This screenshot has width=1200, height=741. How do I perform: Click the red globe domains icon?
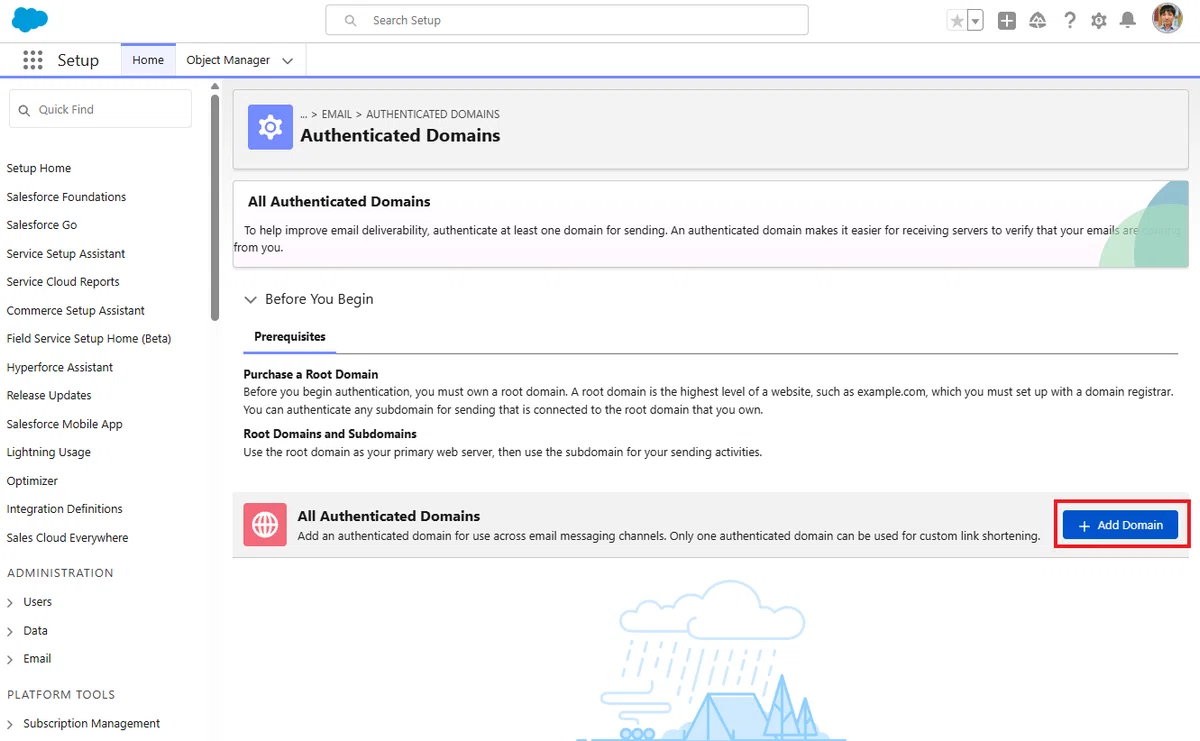[x=265, y=525]
